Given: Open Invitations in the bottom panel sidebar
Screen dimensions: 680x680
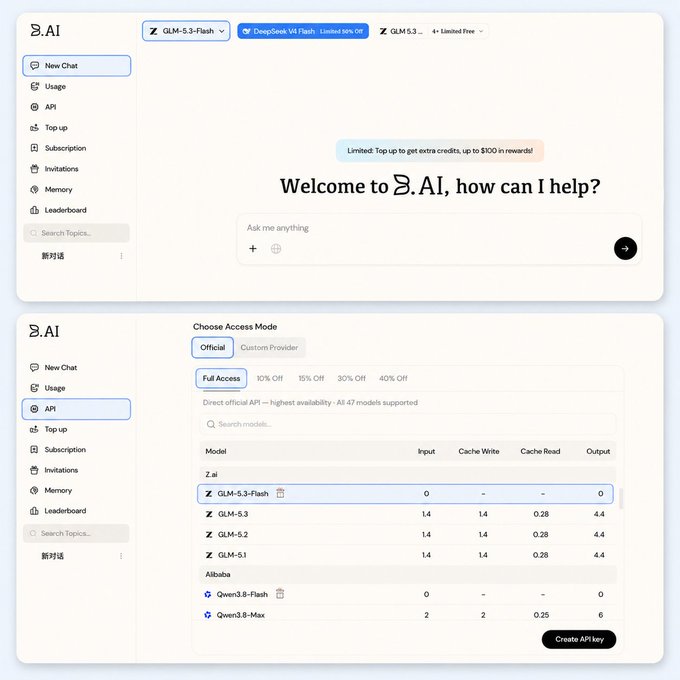Looking at the screenshot, I should (76, 470).
